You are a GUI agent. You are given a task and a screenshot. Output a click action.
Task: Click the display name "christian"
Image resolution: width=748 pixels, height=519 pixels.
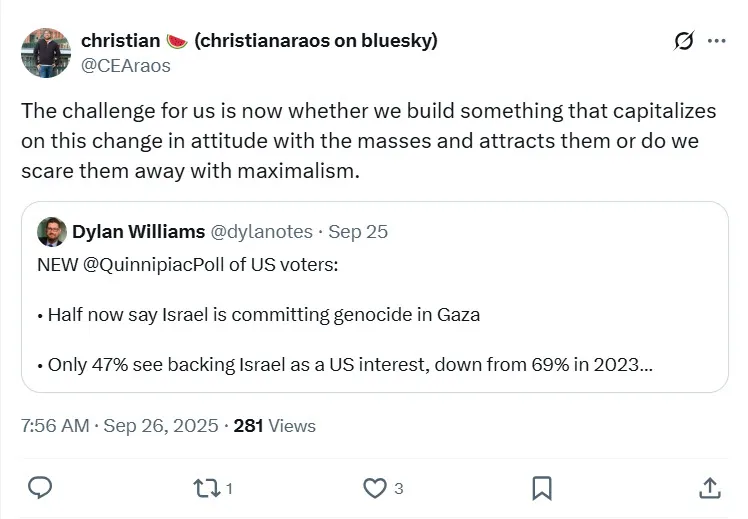pos(120,41)
